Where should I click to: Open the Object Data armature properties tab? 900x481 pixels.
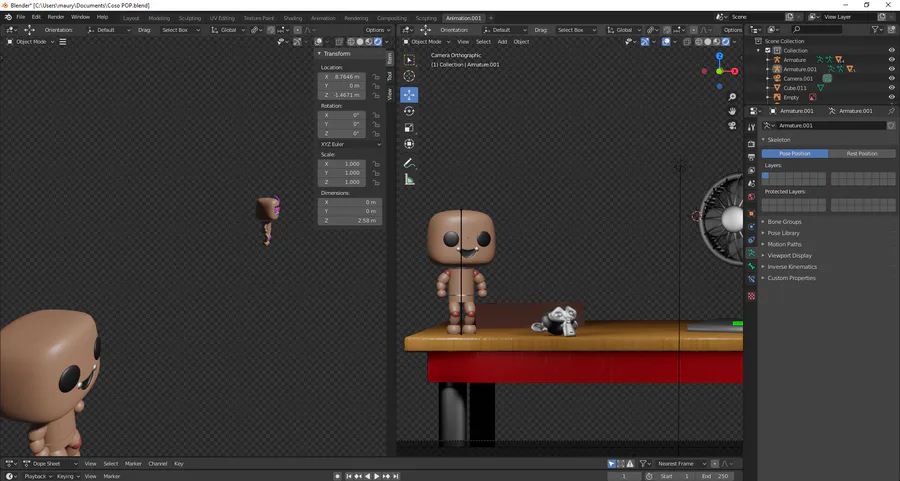[x=751, y=253]
